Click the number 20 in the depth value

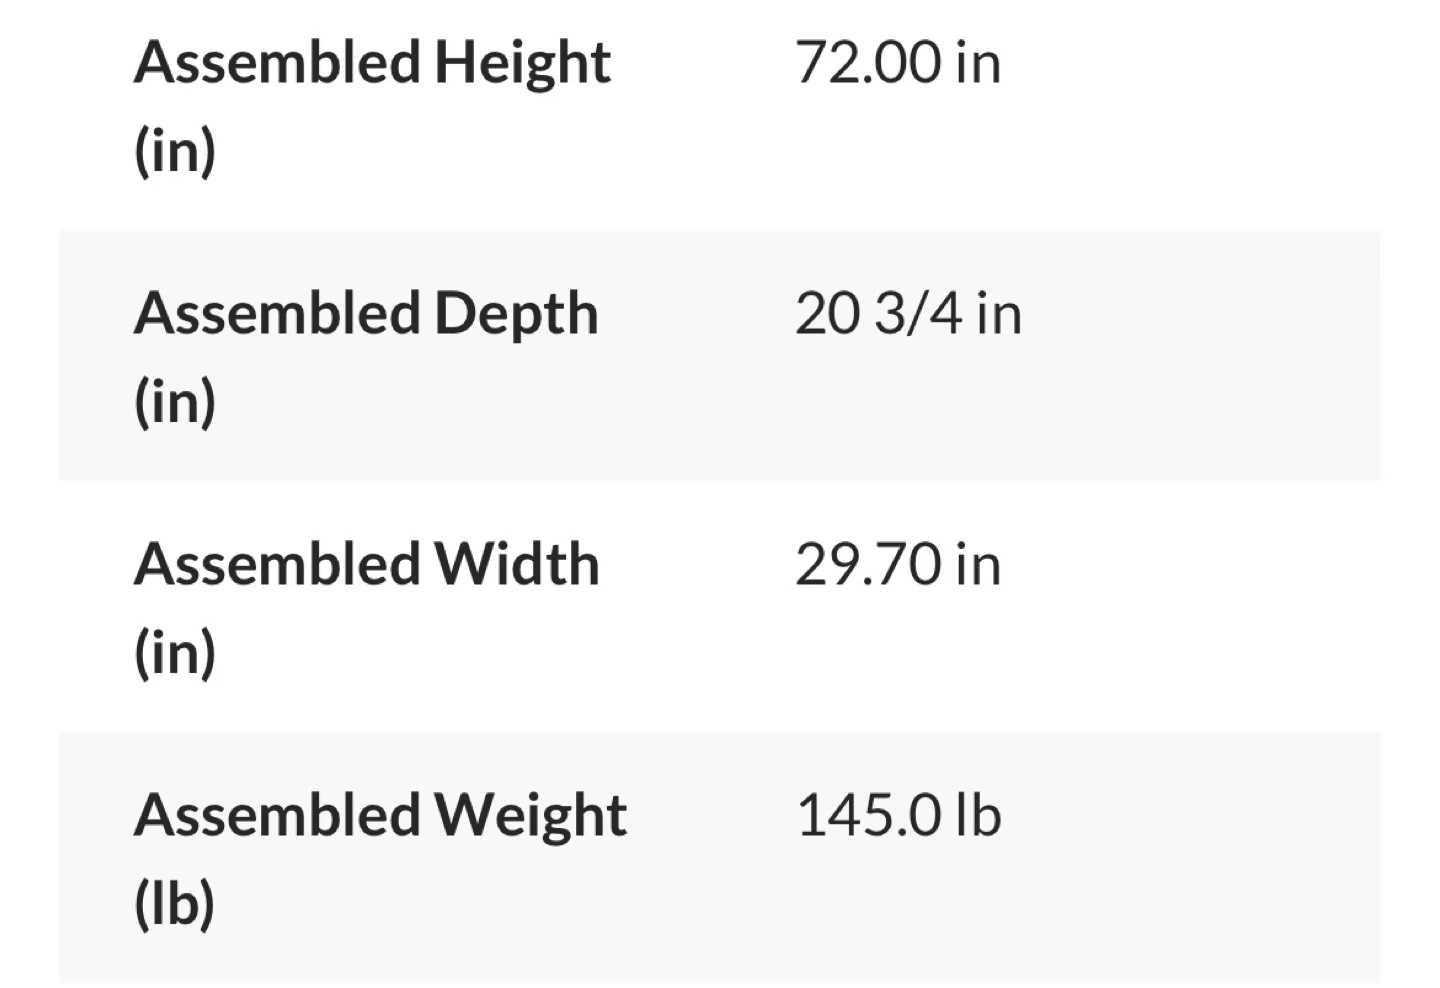827,314
